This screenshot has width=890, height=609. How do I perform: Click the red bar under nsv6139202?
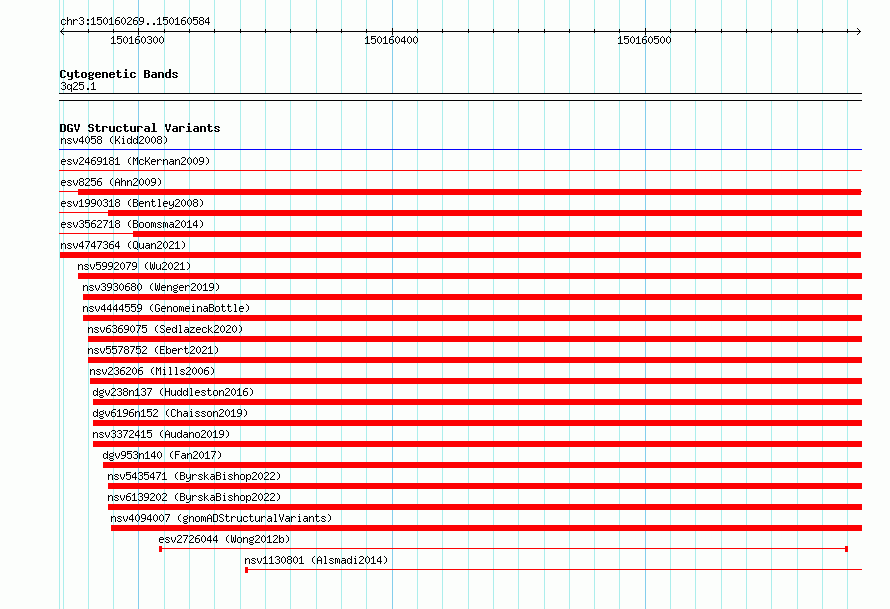click(x=485, y=507)
